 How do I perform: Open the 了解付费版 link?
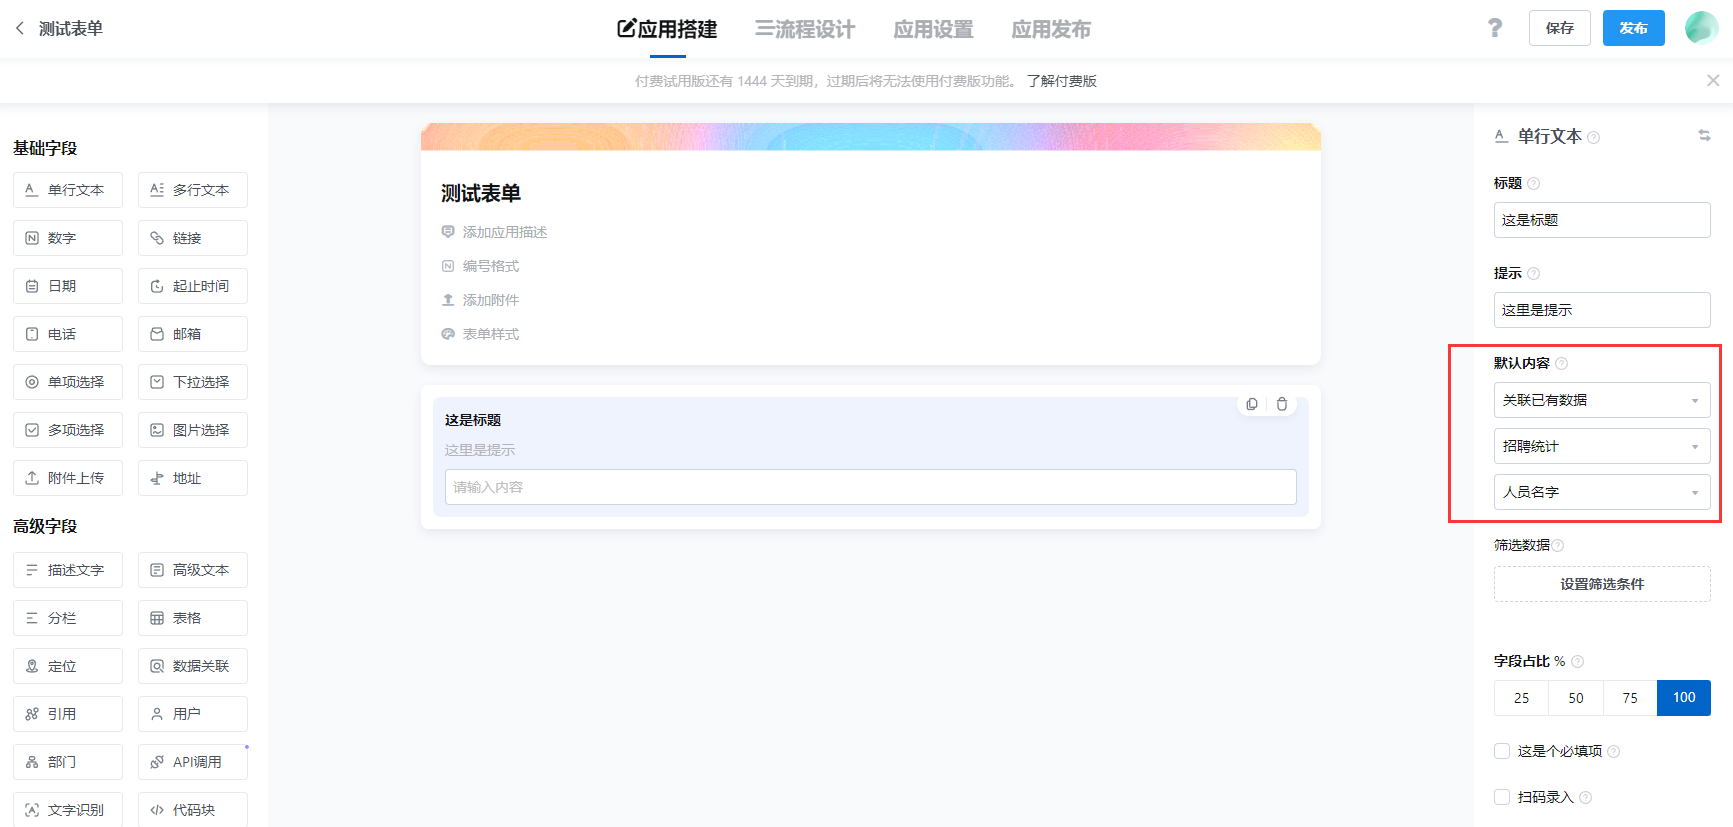pos(1062,81)
